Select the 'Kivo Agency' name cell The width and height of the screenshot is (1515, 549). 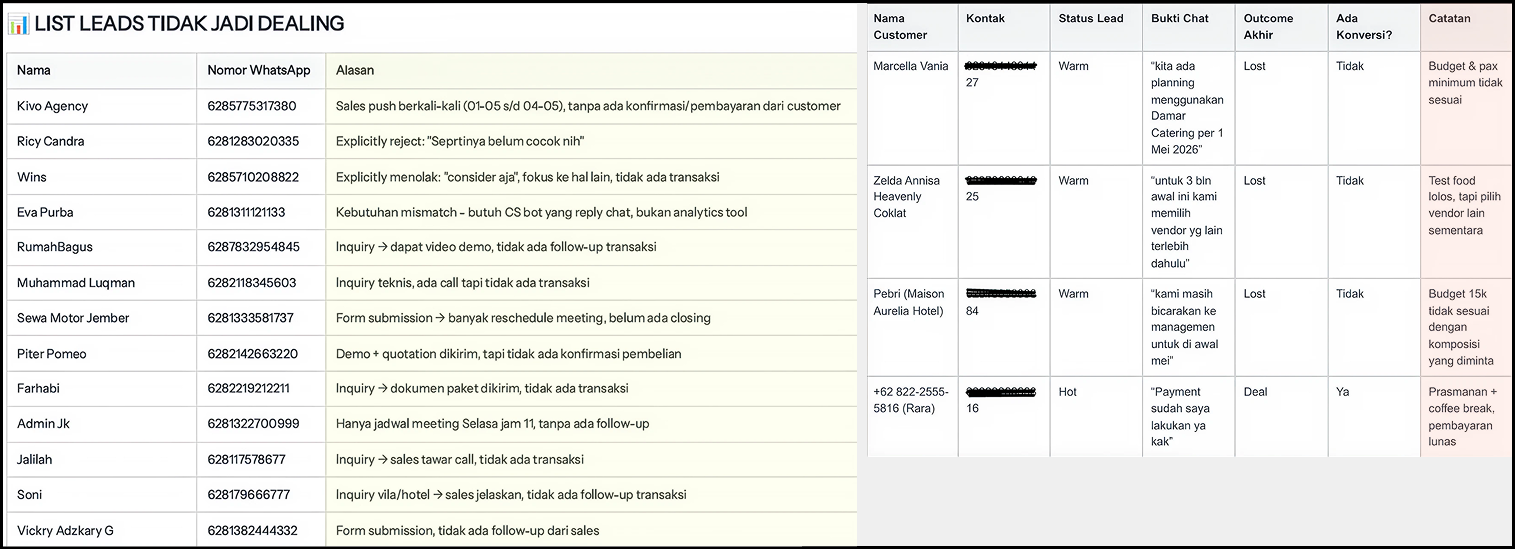[x=101, y=106]
